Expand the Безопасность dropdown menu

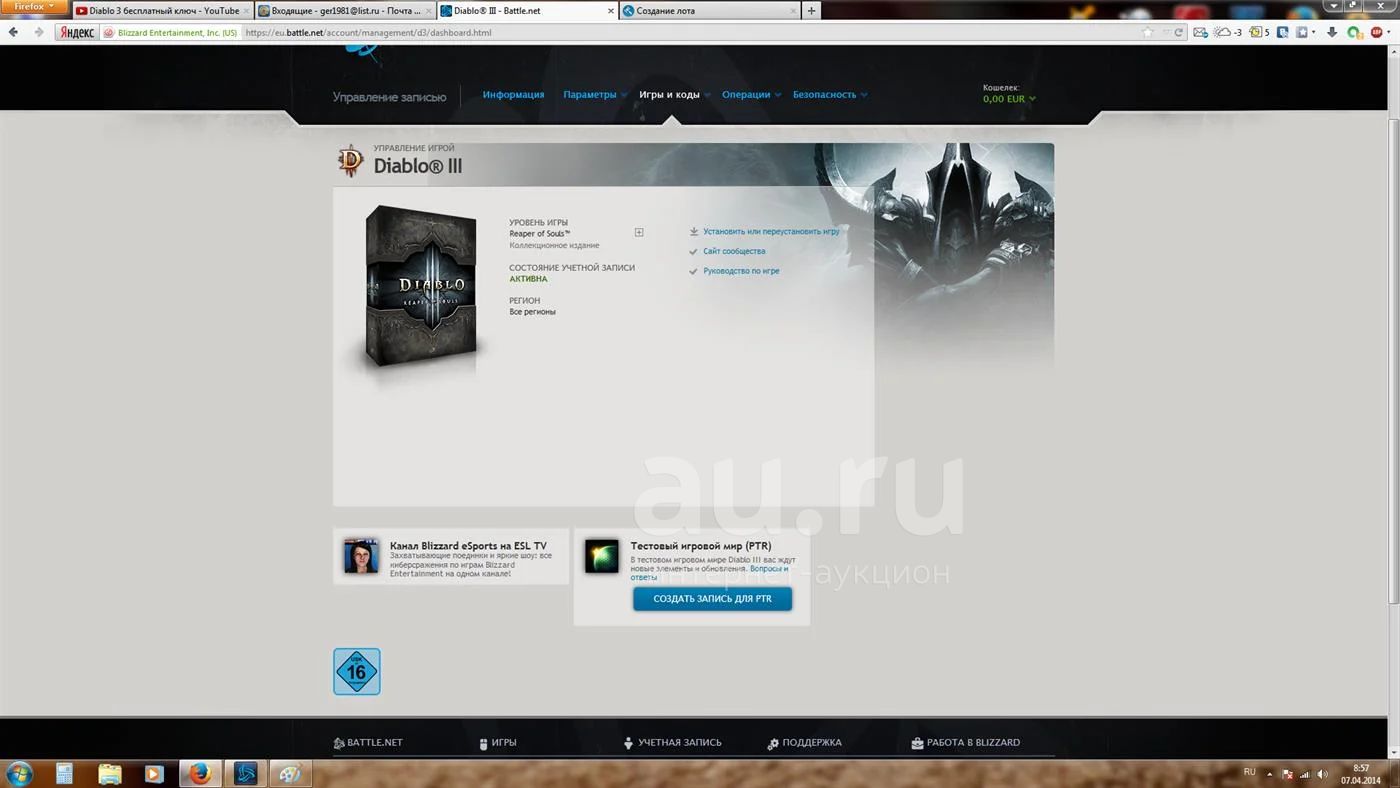[830, 95]
